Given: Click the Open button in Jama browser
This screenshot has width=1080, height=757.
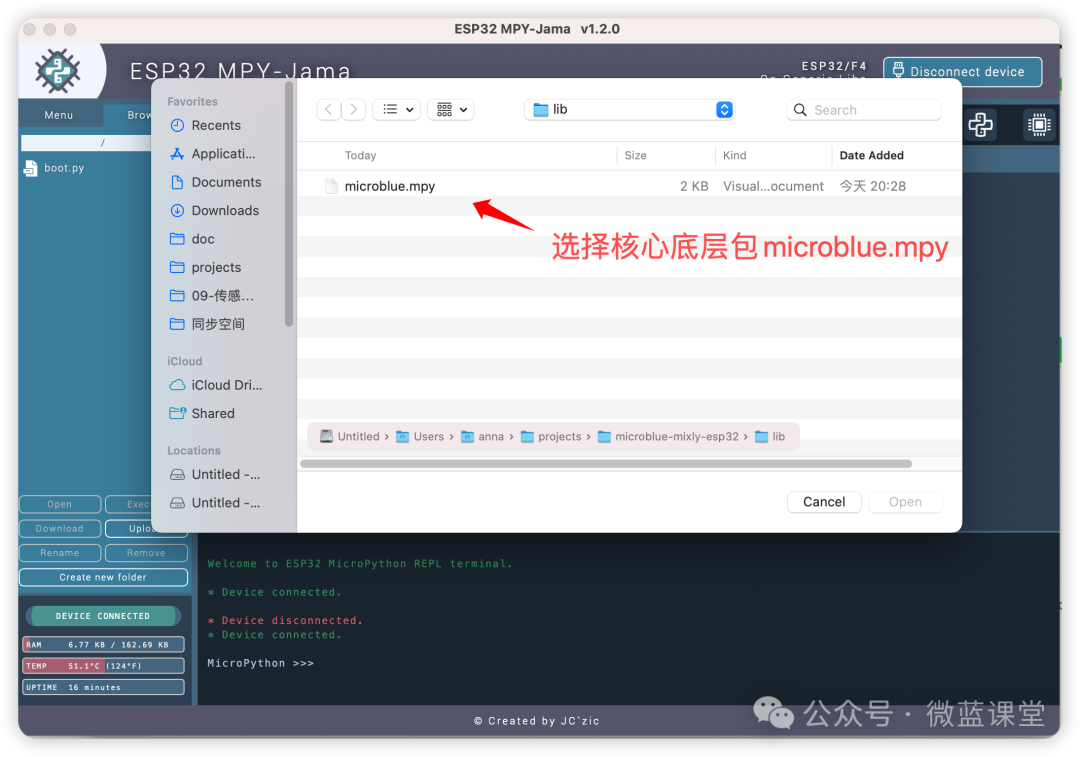Looking at the screenshot, I should [60, 504].
